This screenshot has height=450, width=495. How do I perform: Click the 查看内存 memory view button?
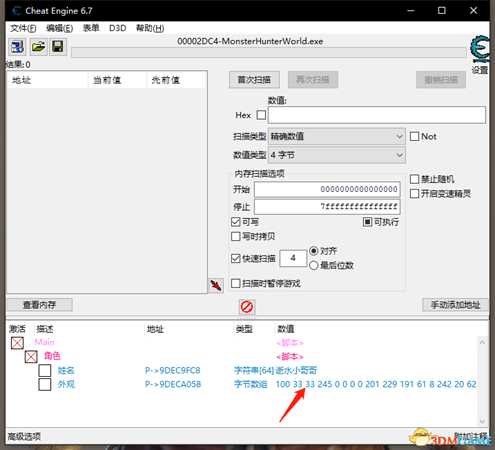click(40, 305)
